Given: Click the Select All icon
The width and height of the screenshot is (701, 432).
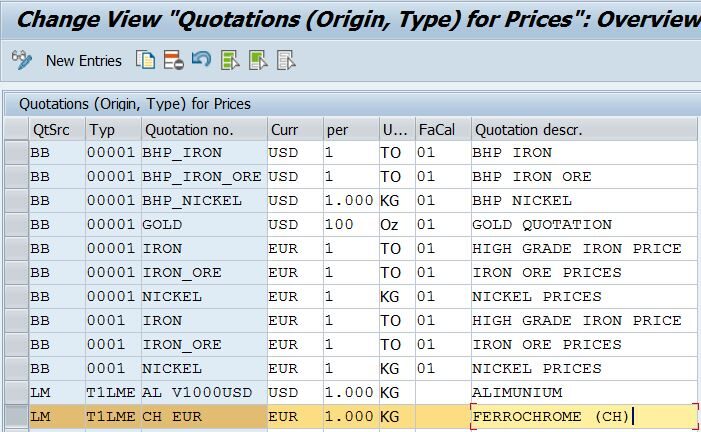Looking at the screenshot, I should (x=230, y=61).
